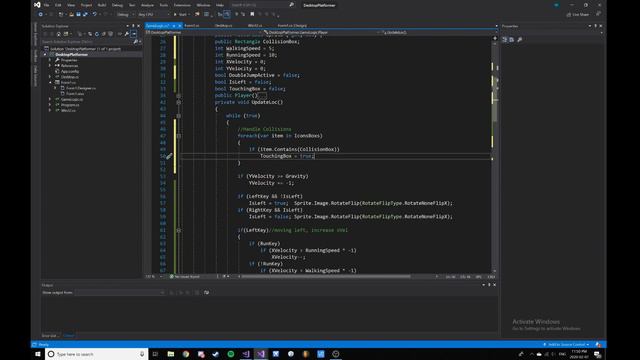640x360 pixels.
Task: Click the Windows Start button
Action: click(38, 354)
